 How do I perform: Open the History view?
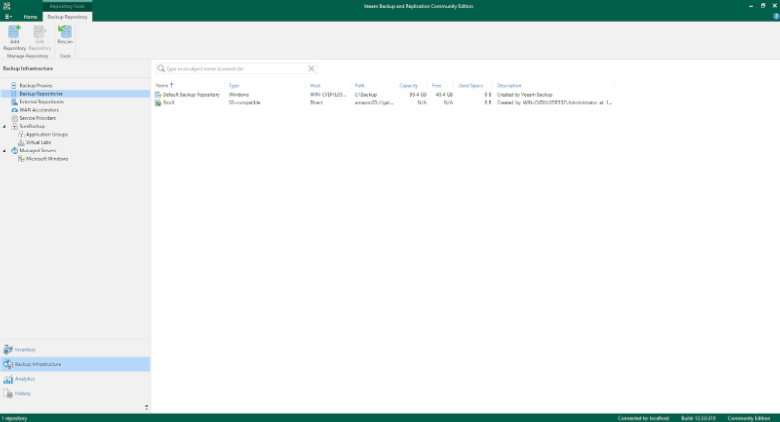coord(75,394)
